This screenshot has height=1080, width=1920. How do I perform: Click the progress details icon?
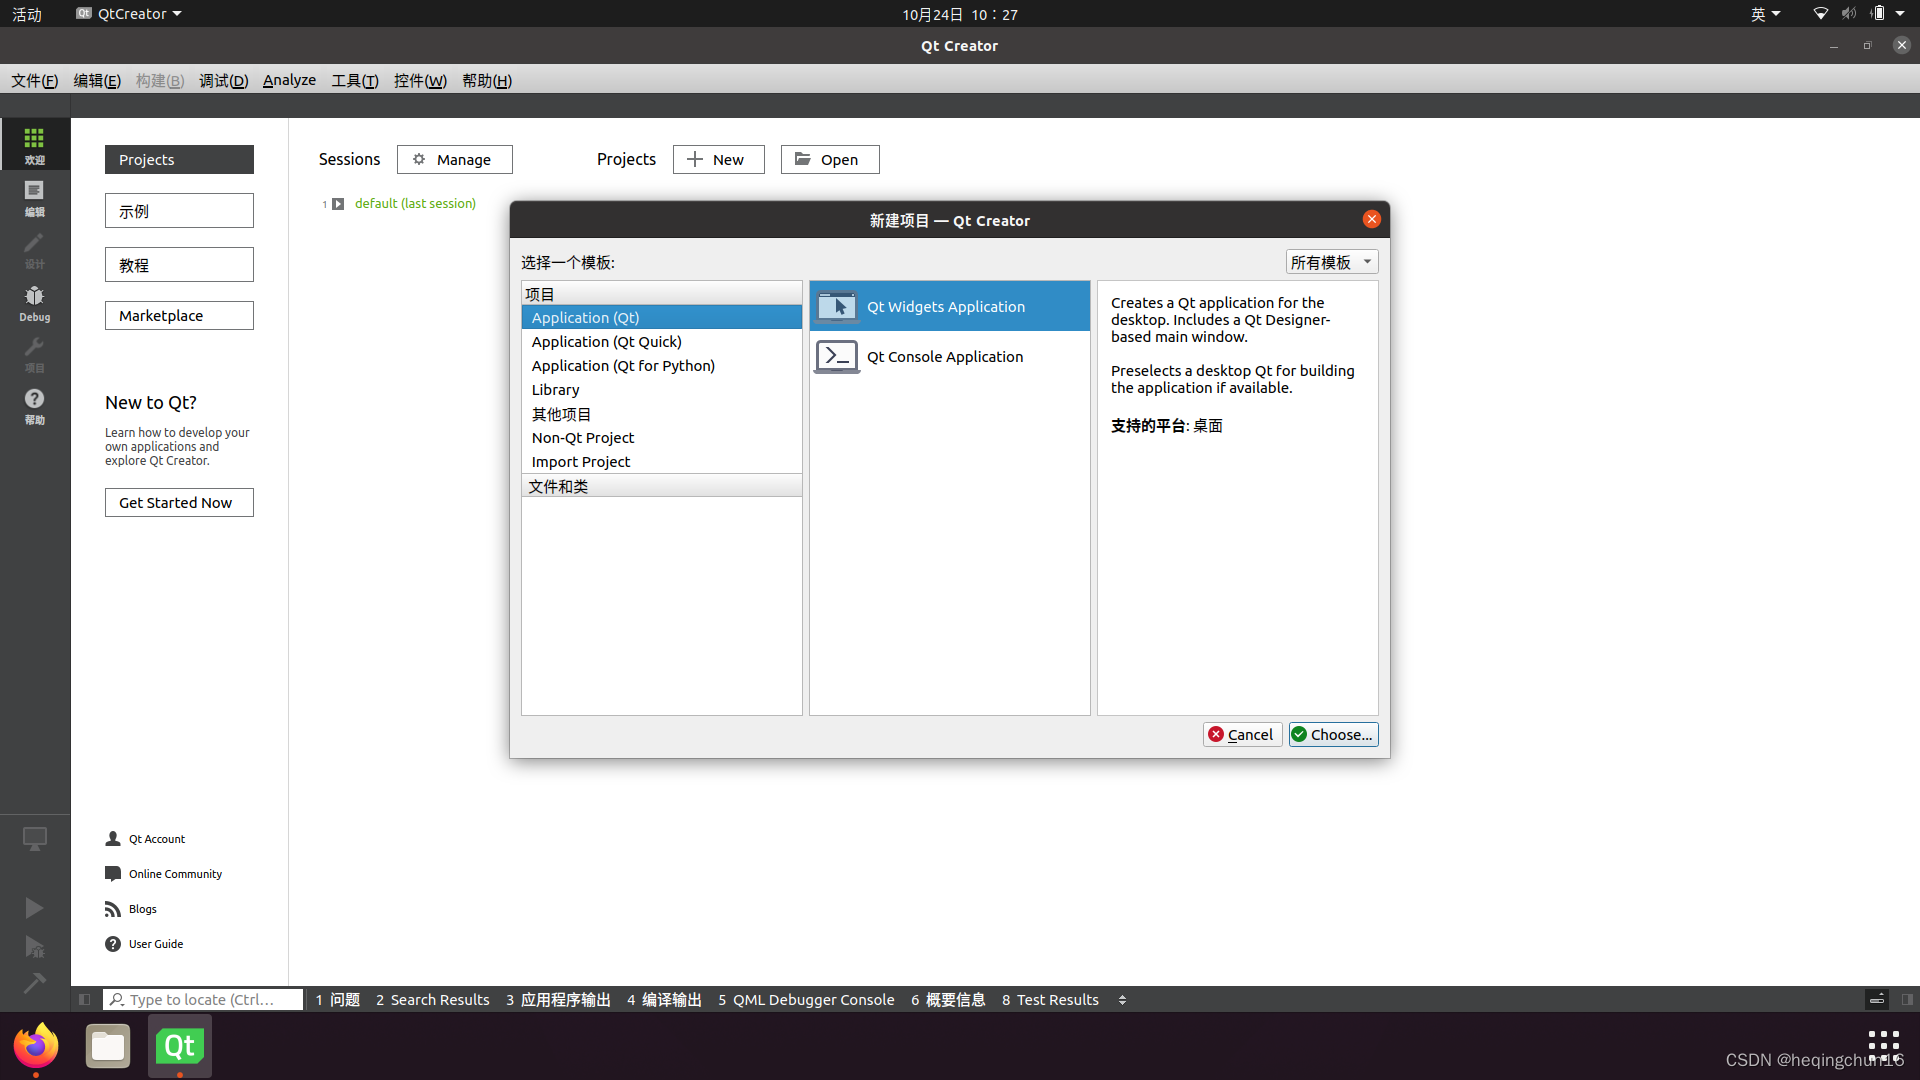[1877, 999]
